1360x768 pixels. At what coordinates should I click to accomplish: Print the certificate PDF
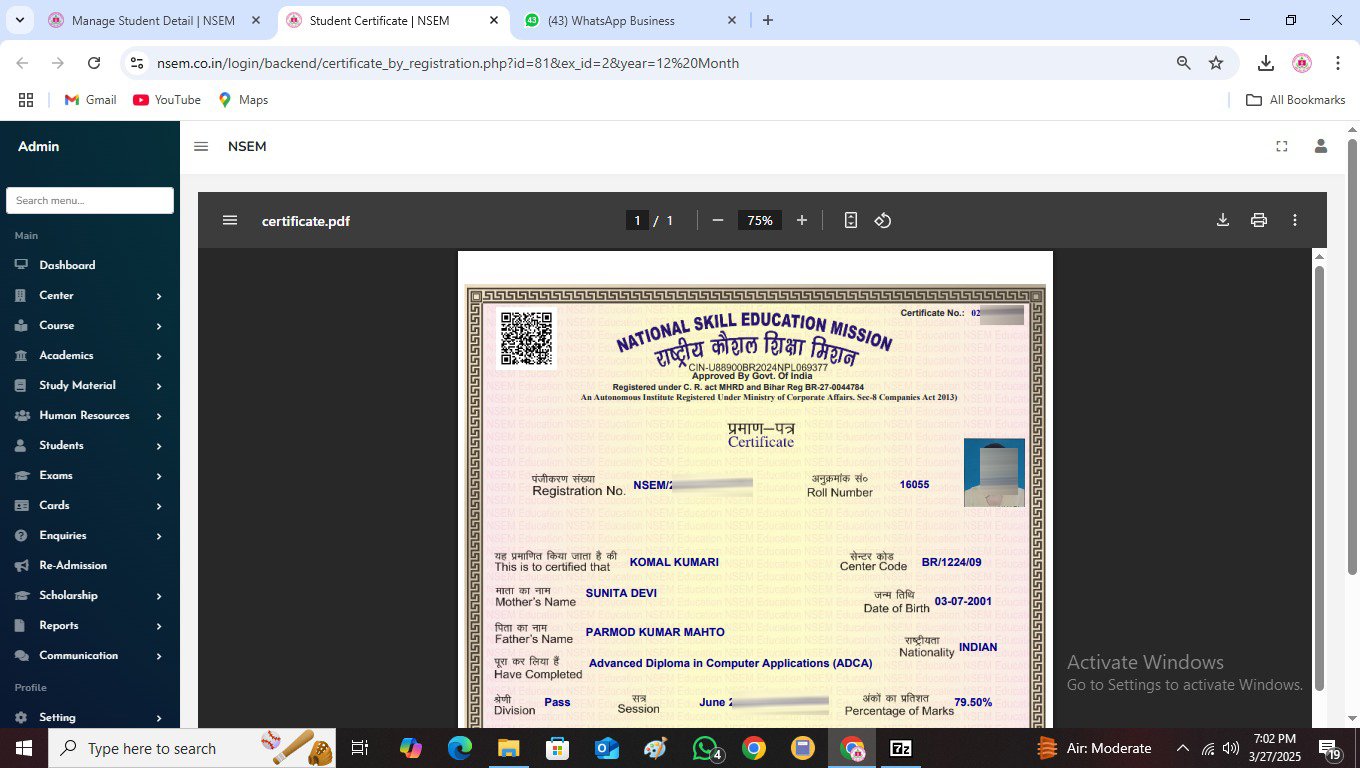click(1259, 220)
